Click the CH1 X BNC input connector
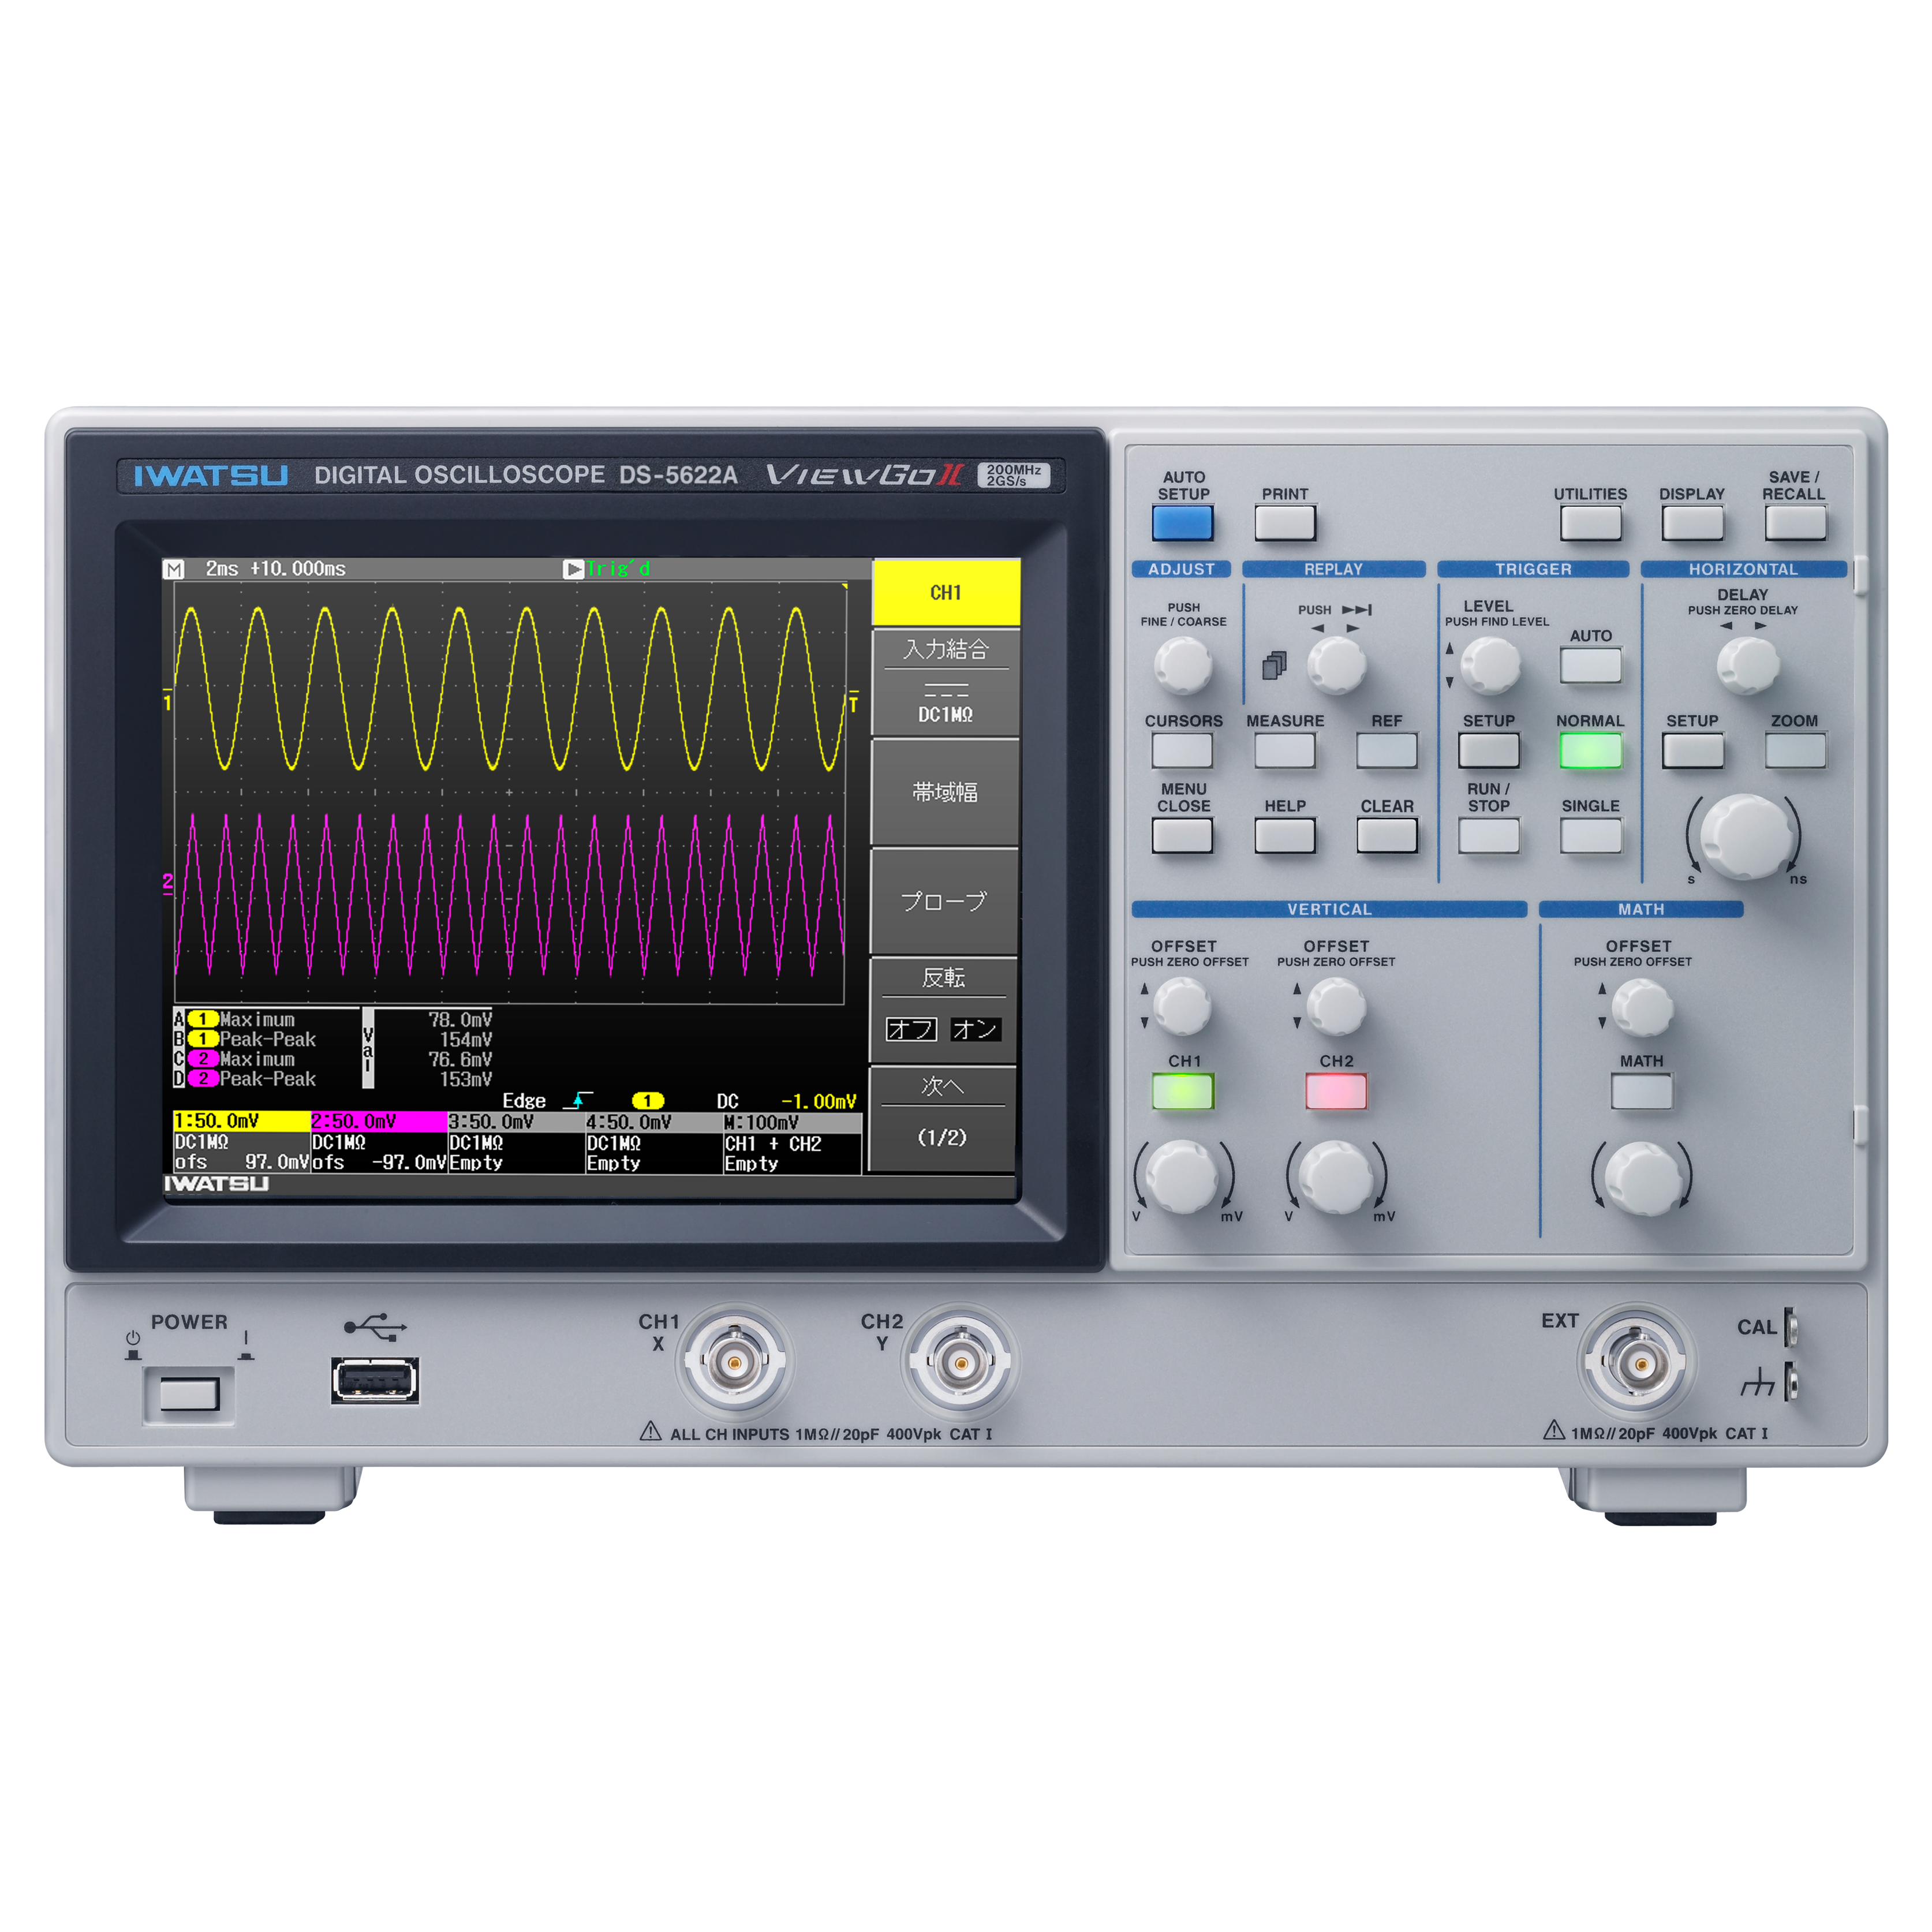 [x=734, y=1361]
